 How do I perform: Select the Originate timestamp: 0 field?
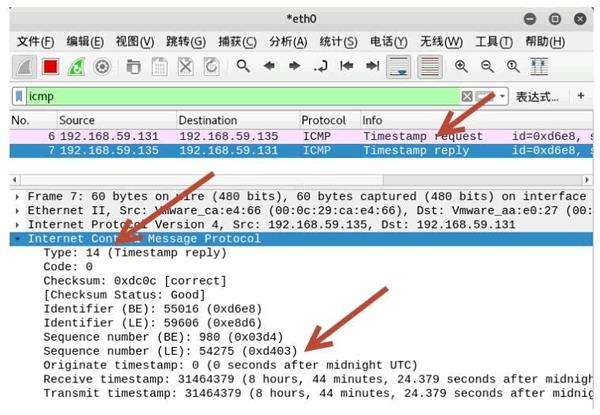point(230,365)
